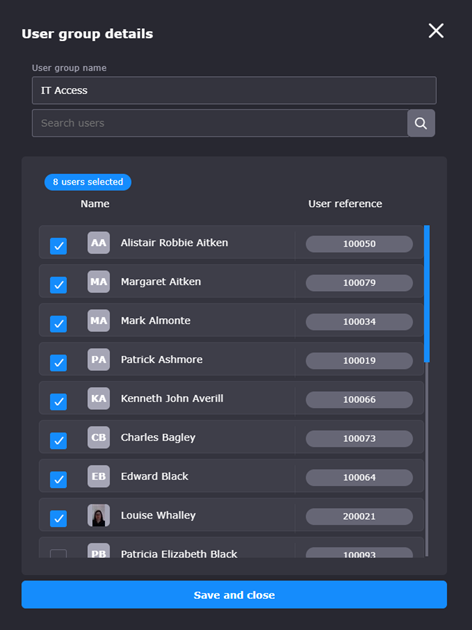Click the KA avatar for Kenneth John Averill
472x630 pixels.
[99, 399]
